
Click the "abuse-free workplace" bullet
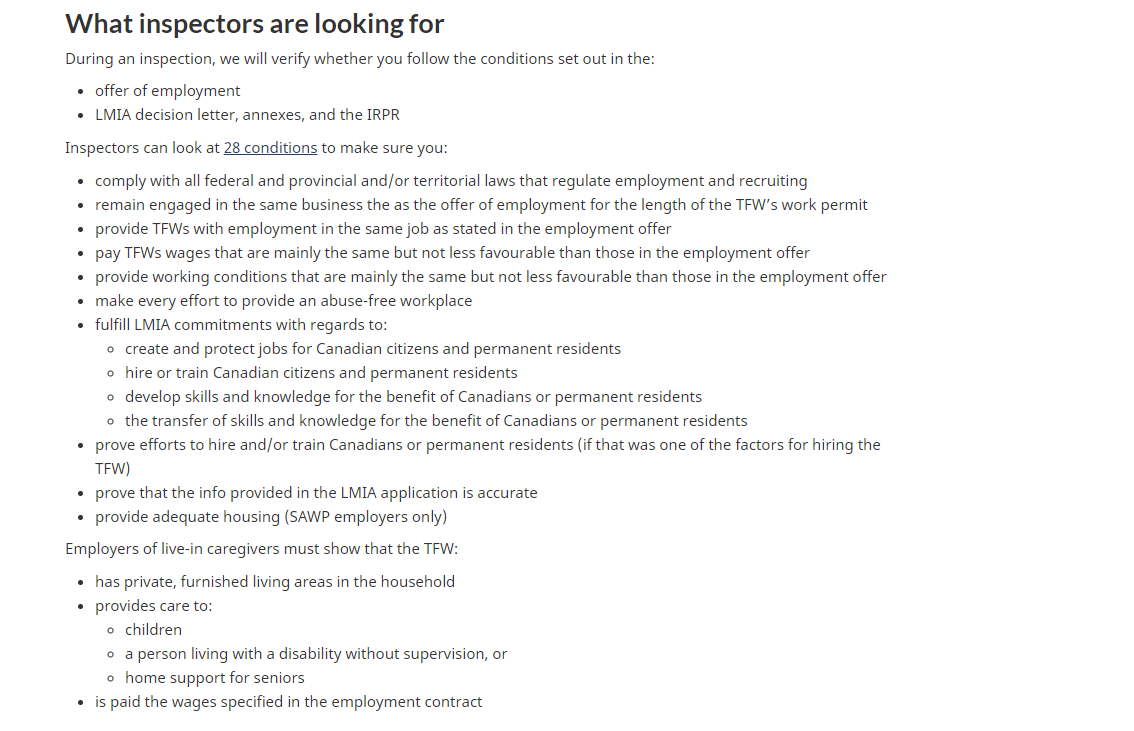[283, 301]
